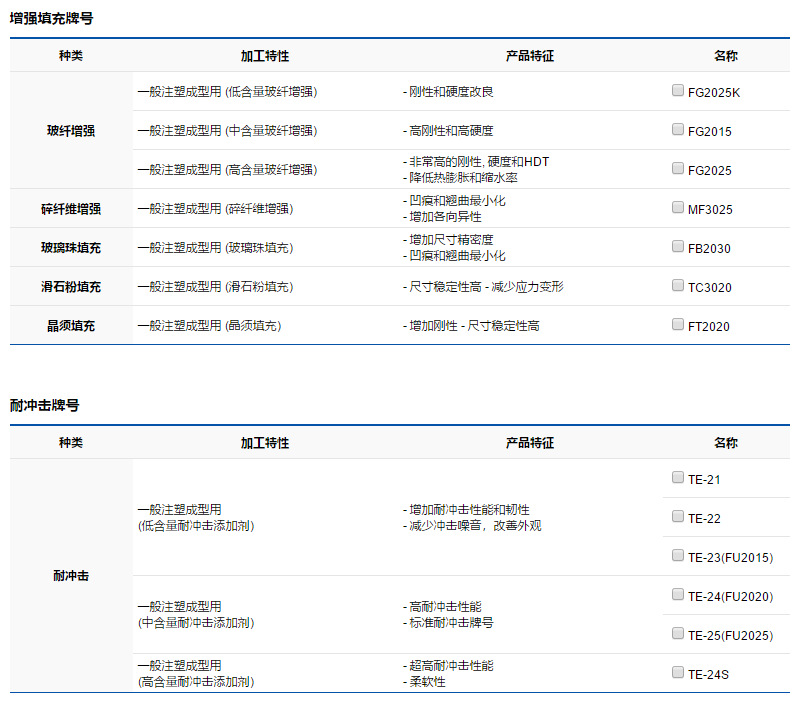Image resolution: width=800 pixels, height=703 pixels.
Task: Click 名称 header in 耐冲击牌号 table
Action: click(x=726, y=443)
